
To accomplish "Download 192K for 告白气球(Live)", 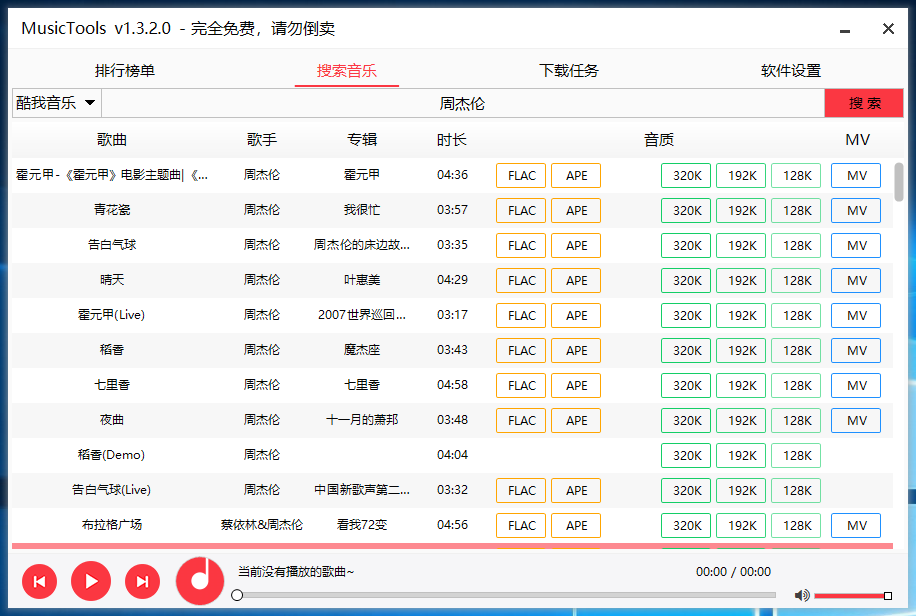I will [x=741, y=491].
